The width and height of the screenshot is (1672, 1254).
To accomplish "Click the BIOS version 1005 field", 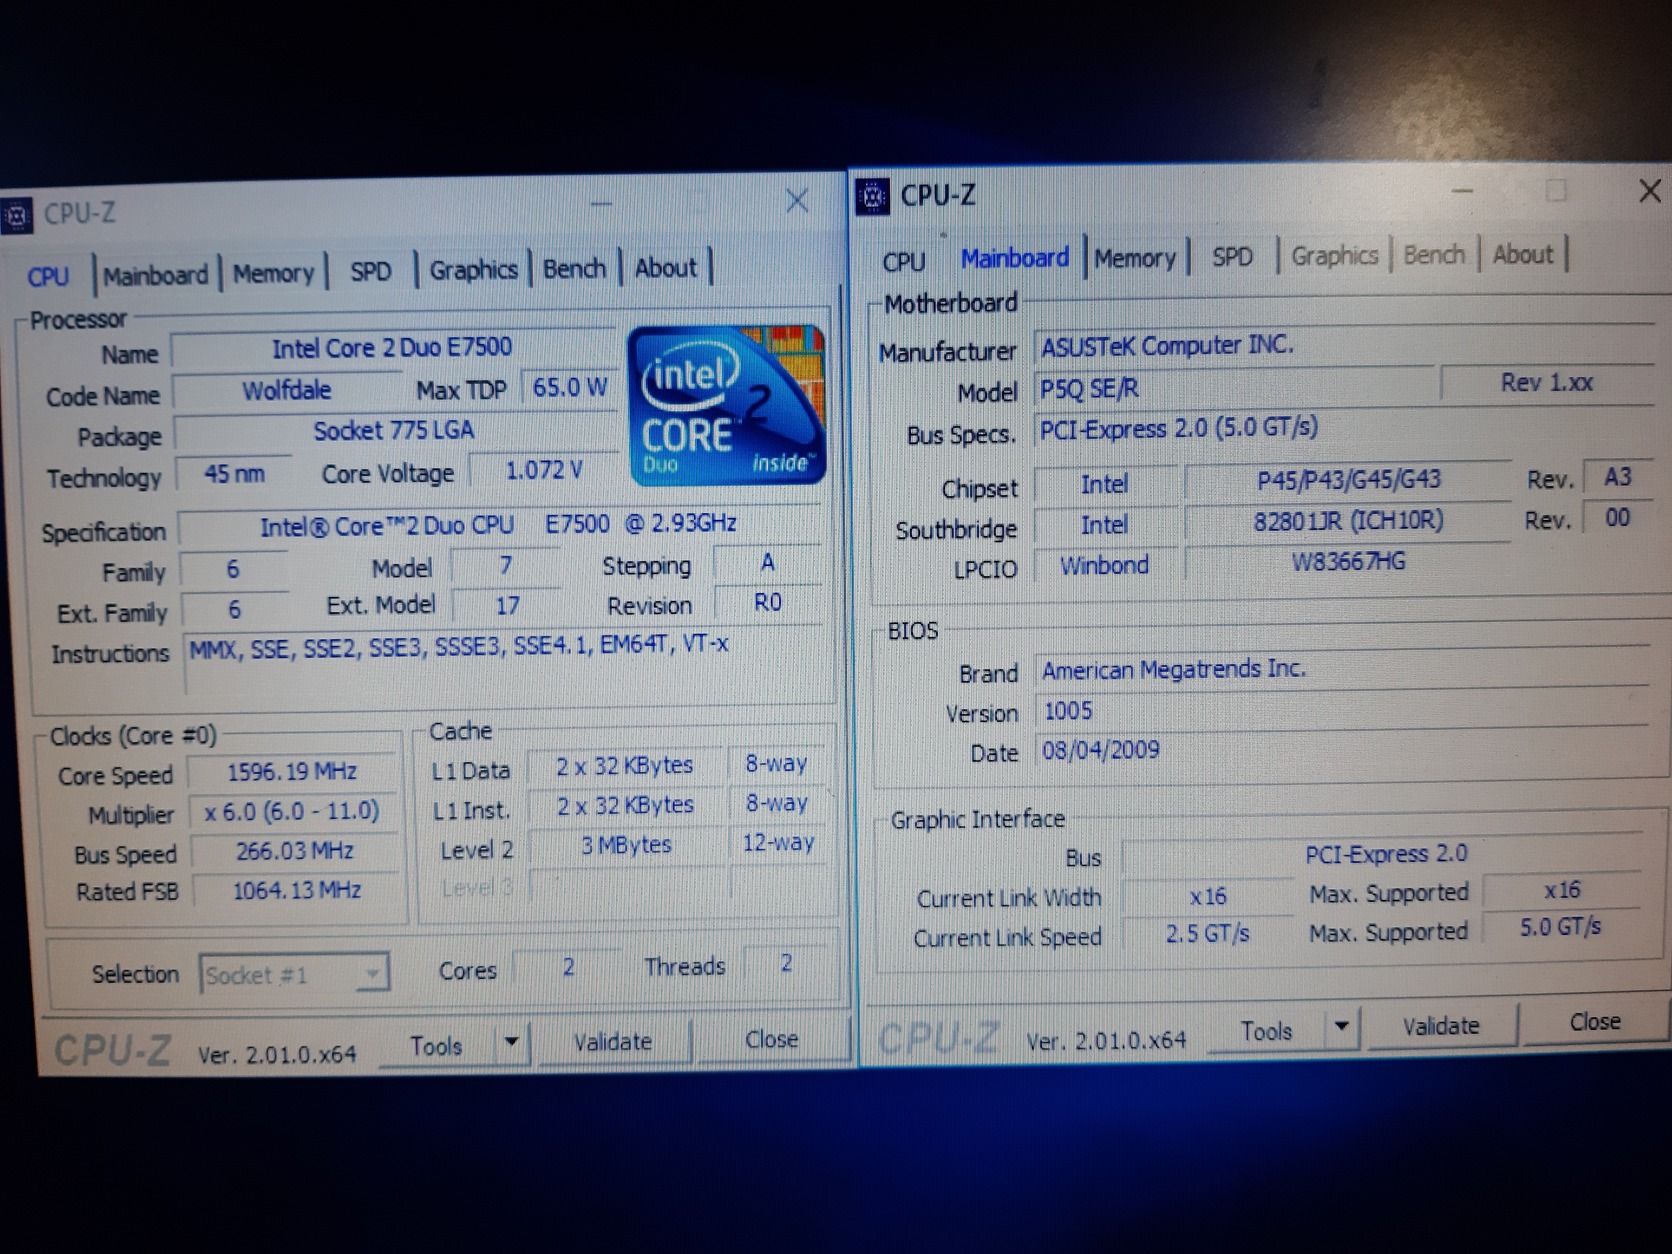I will [1344, 710].
